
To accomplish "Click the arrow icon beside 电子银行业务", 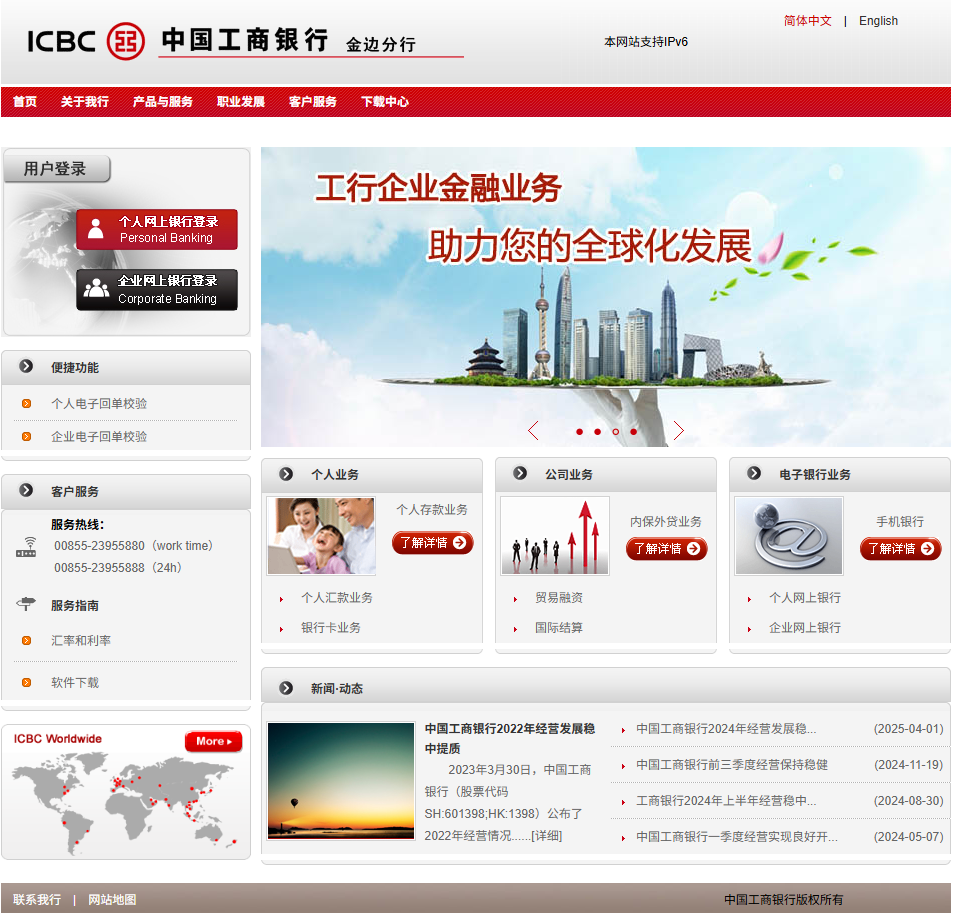I will [754, 473].
